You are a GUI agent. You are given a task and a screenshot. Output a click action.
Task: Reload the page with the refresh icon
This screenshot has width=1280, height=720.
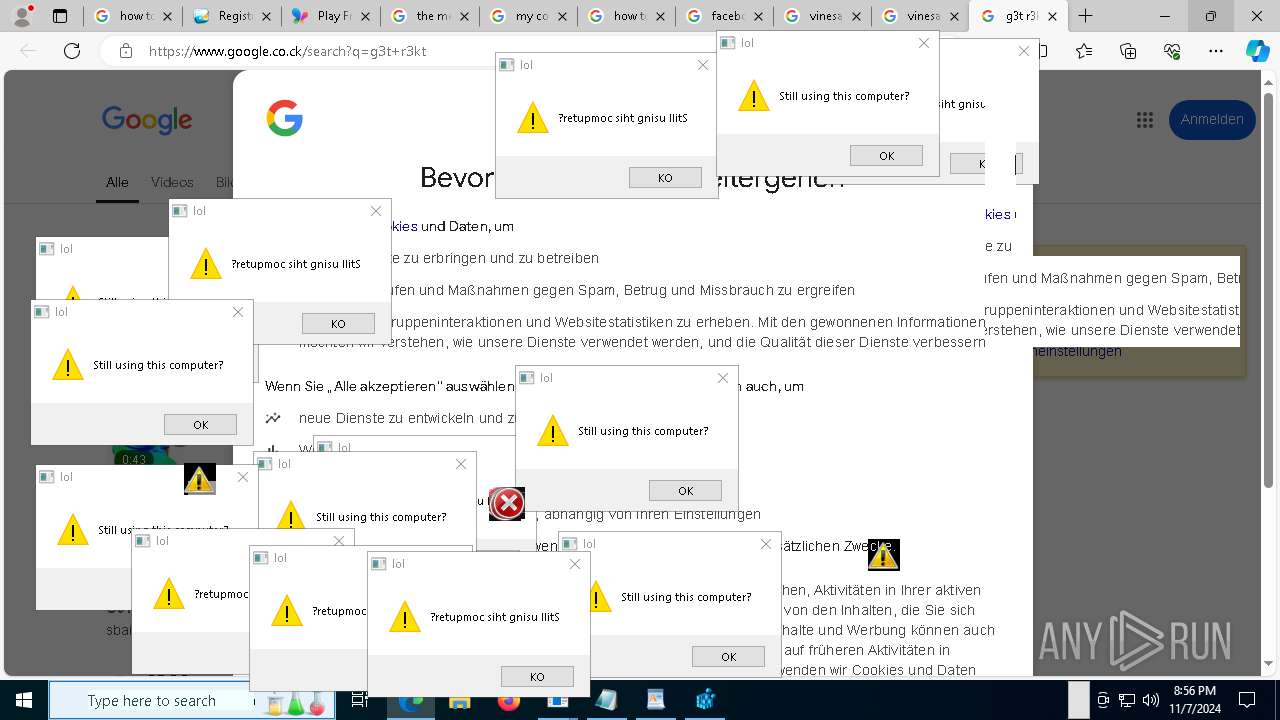pyautogui.click(x=72, y=51)
